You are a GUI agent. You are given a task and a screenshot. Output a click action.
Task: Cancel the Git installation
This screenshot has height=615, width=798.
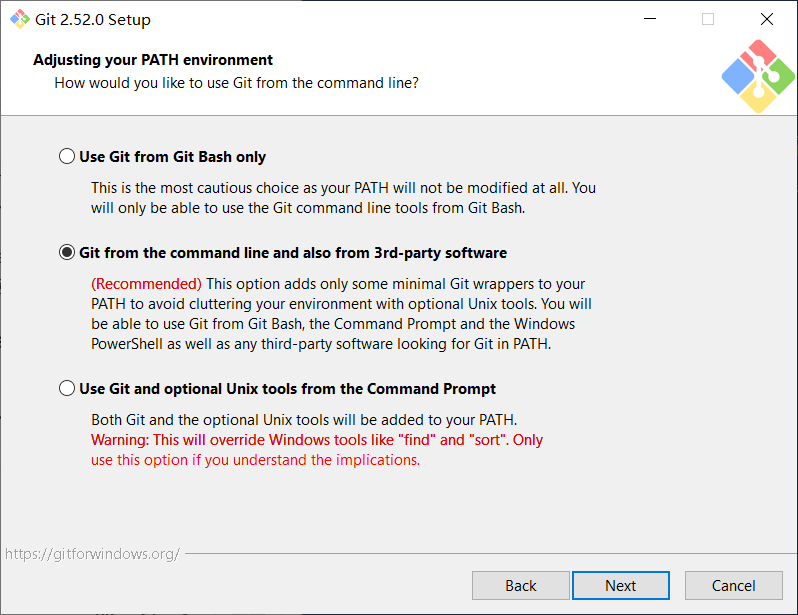click(x=733, y=585)
